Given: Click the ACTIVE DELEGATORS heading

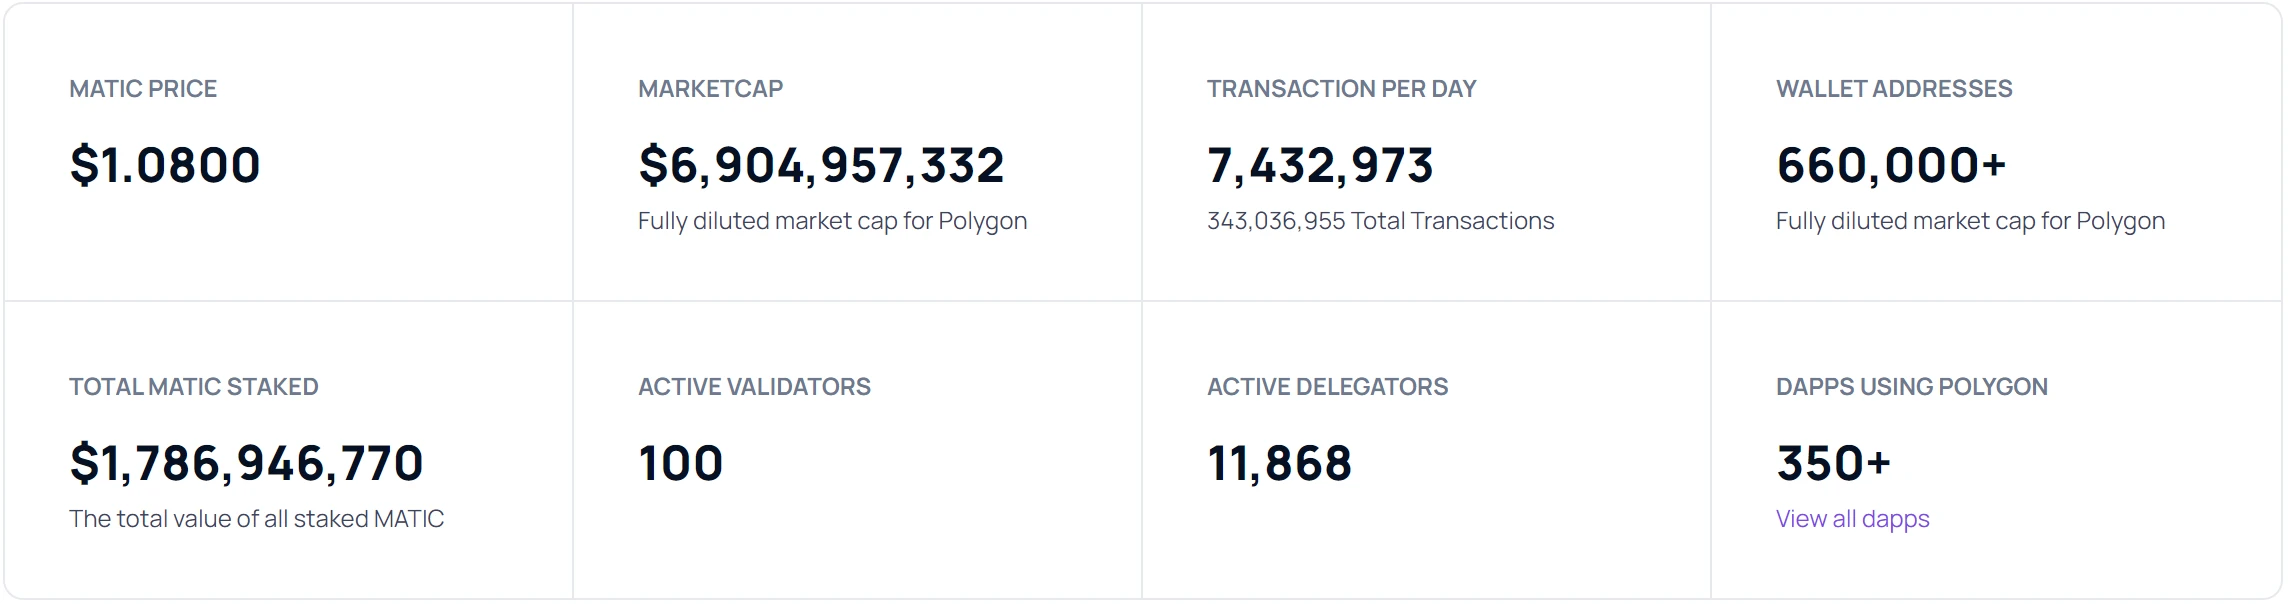Looking at the screenshot, I should pyautogui.click(x=1327, y=387).
